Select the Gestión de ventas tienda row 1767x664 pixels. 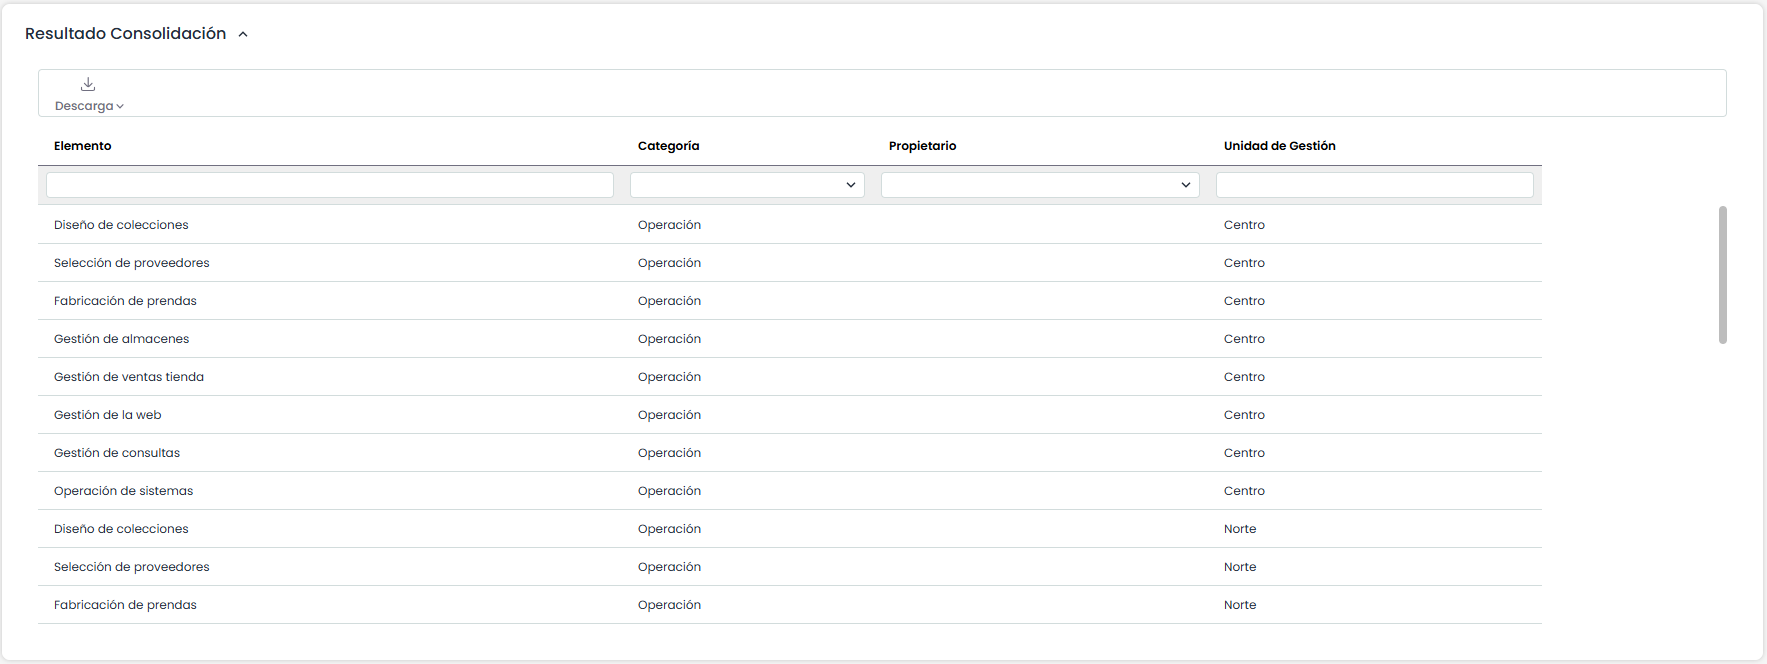[129, 377]
